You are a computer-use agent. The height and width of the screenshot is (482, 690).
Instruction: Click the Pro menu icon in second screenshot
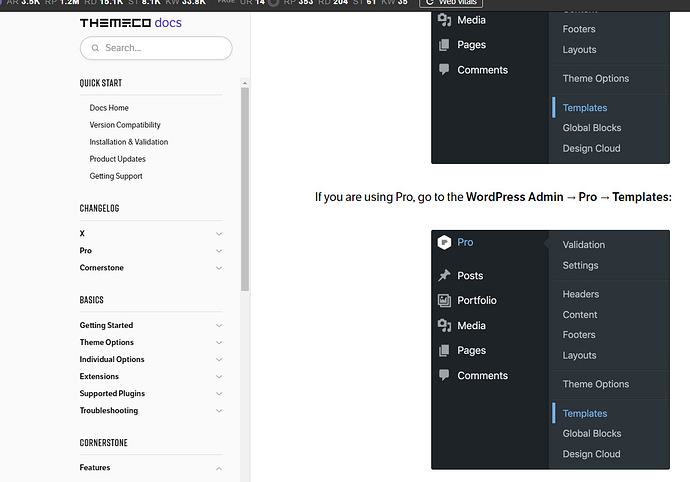click(444, 242)
